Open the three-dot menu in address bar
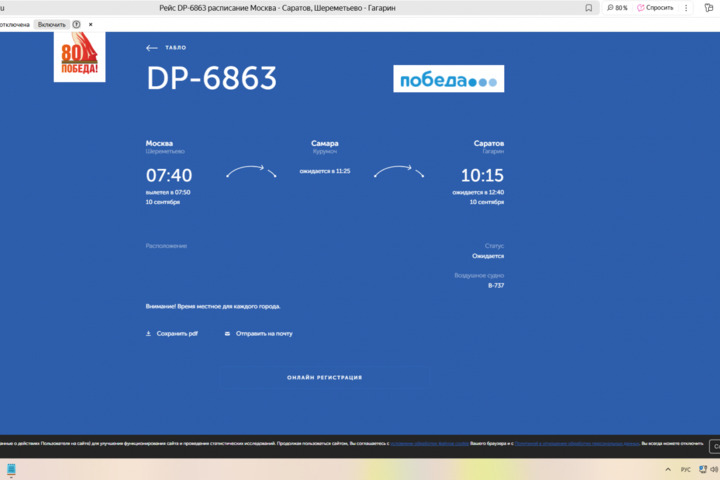The image size is (720, 480). click(686, 8)
